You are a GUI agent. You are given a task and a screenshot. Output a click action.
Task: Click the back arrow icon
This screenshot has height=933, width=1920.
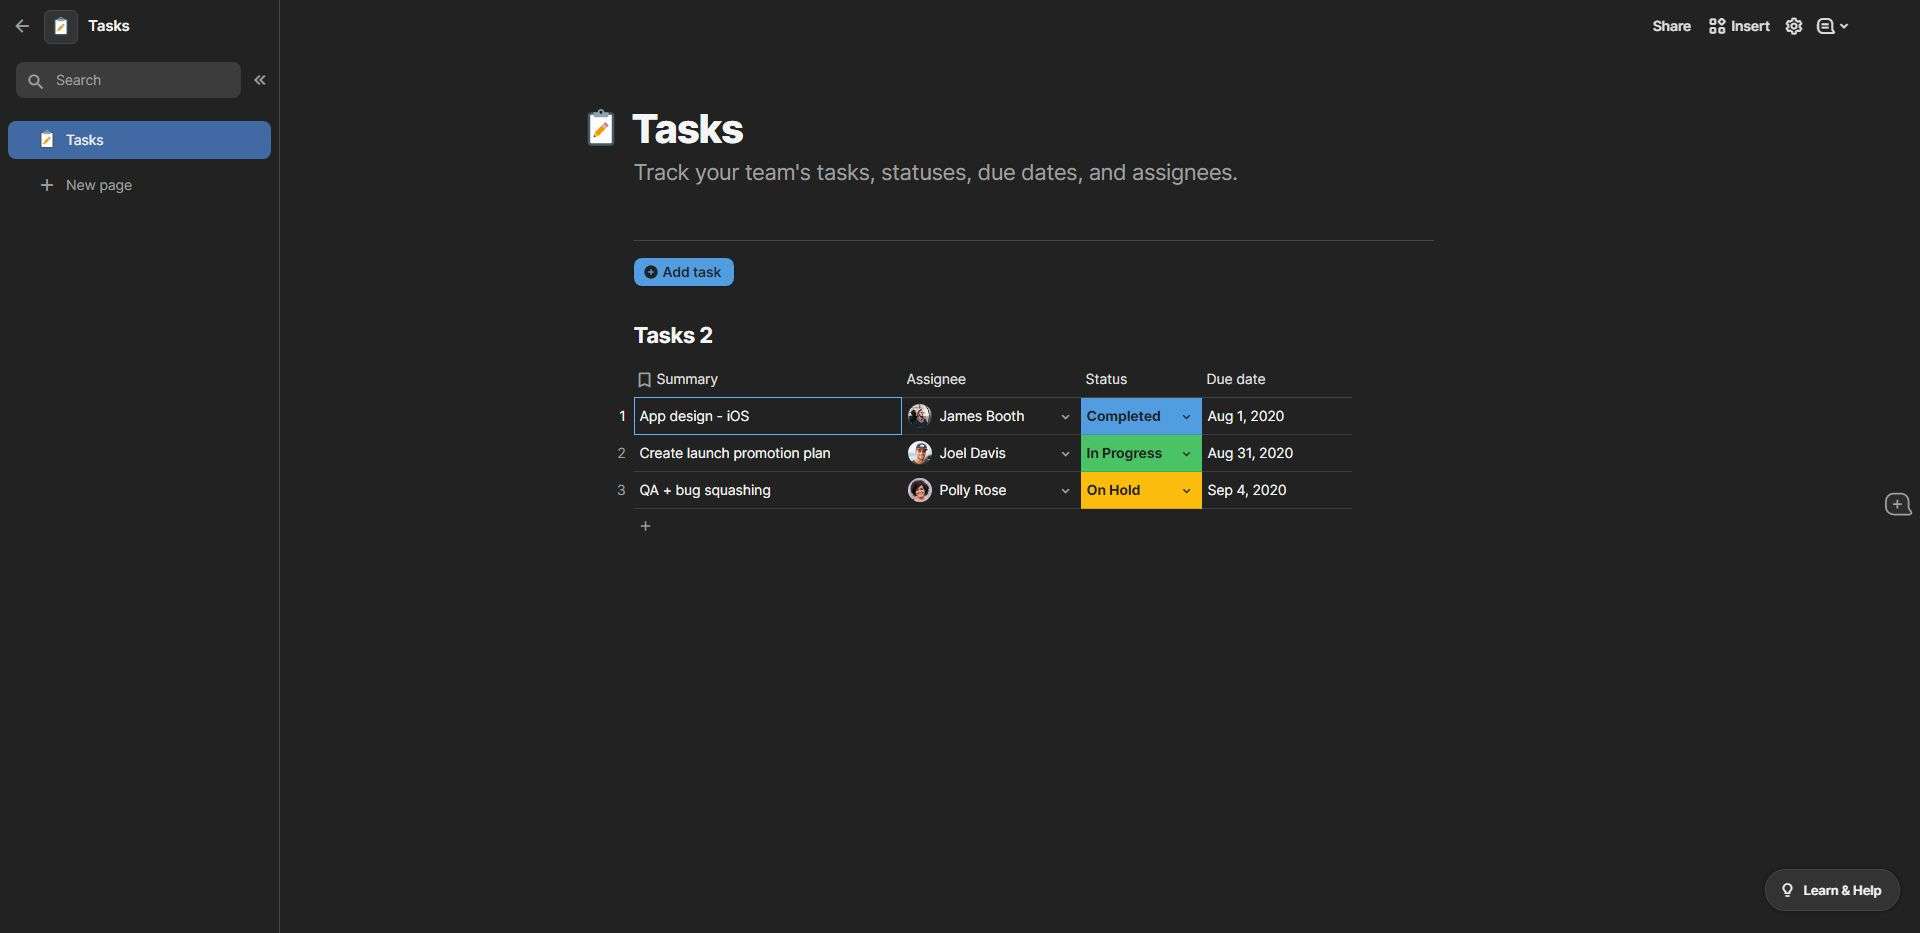(22, 26)
